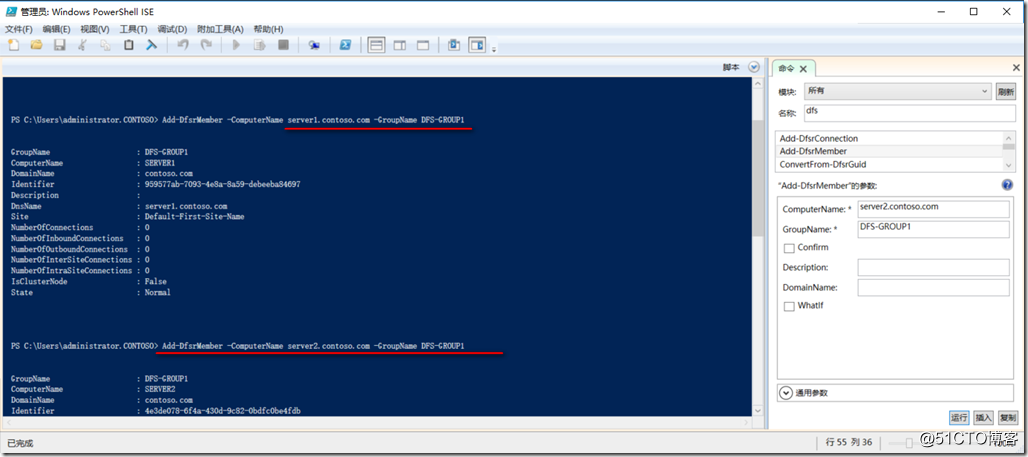The image size is (1028, 457).
Task: Clear the console pane
Action: [x=151, y=45]
